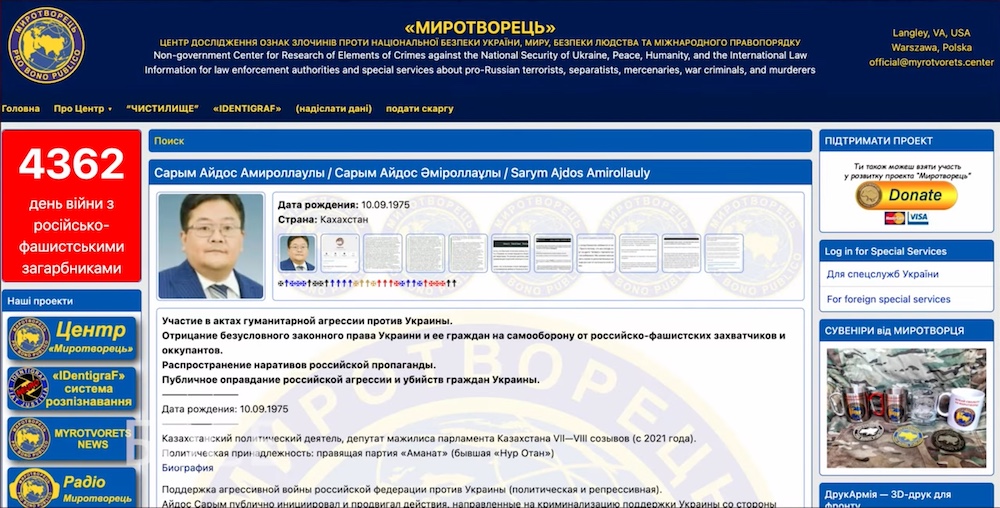Click the yellow Donate button
Image resolution: width=1000 pixels, height=508 pixels.
click(905, 195)
